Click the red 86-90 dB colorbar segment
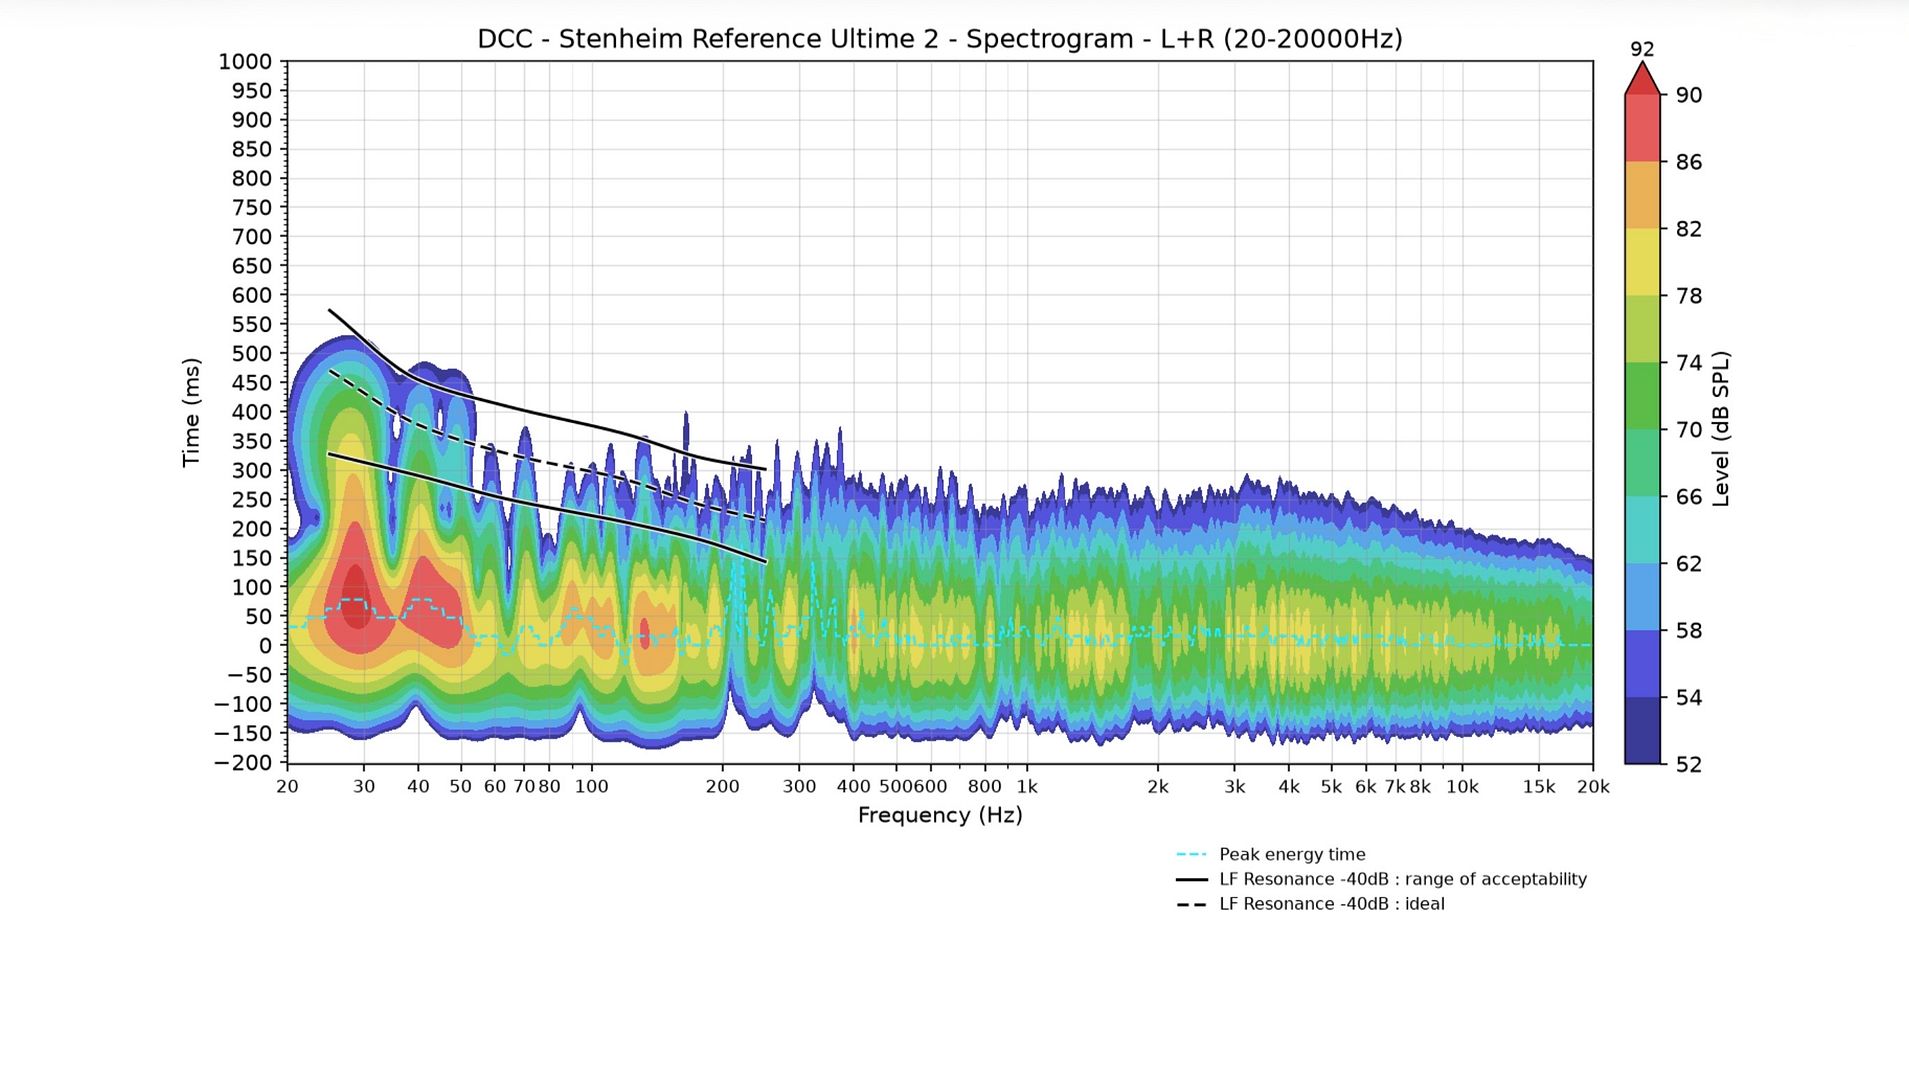This screenshot has width=1909, height=1080. coord(1642,128)
